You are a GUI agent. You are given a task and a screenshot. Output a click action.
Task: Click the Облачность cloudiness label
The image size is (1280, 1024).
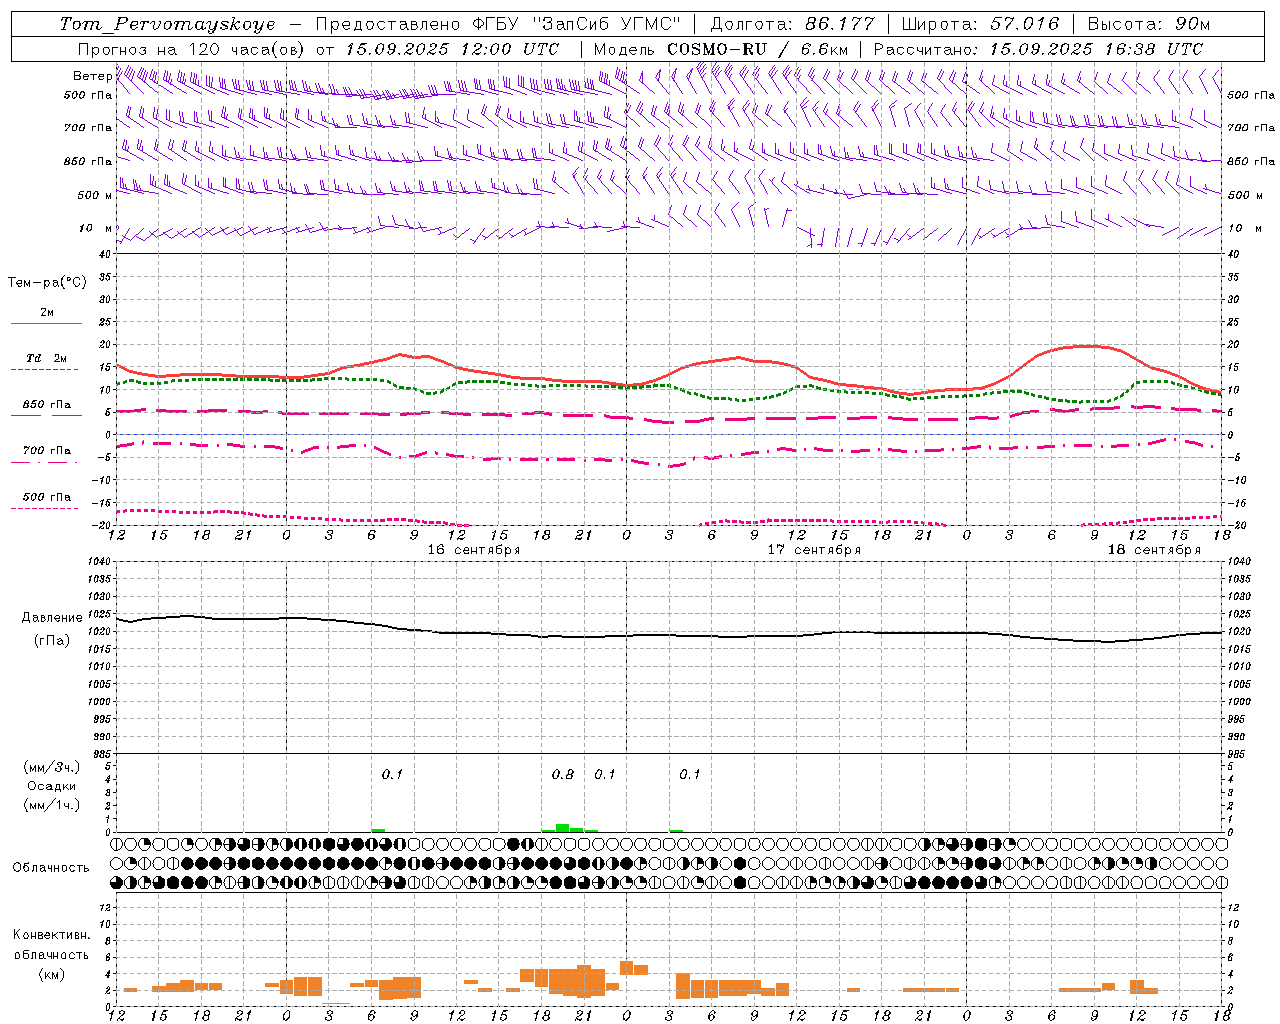[51, 868]
